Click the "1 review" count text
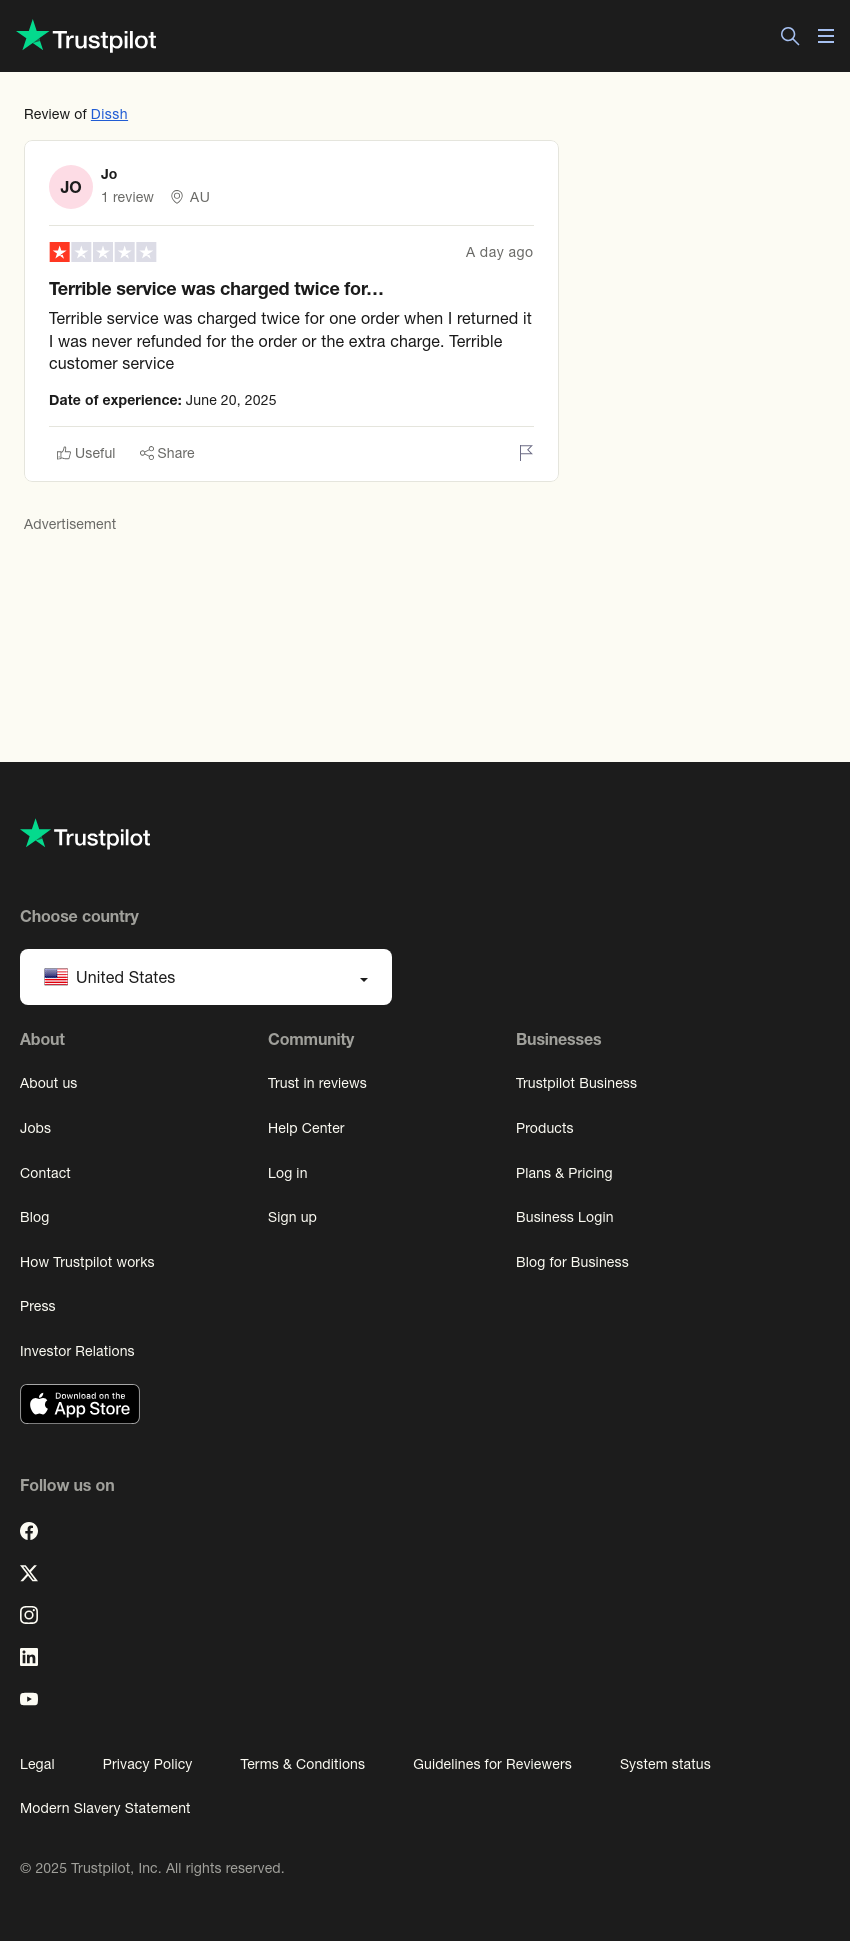Viewport: 850px width, 1941px height. tap(127, 197)
